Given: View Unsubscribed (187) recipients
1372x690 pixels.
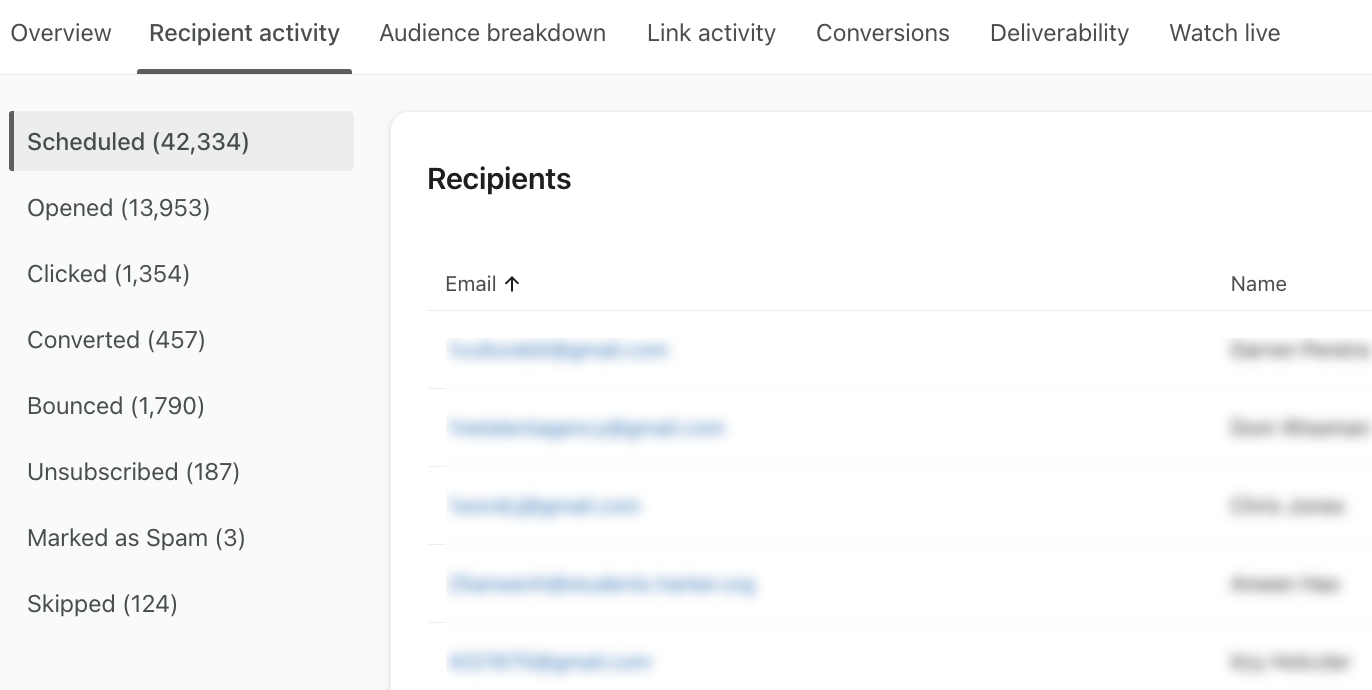Looking at the screenshot, I should click(133, 472).
